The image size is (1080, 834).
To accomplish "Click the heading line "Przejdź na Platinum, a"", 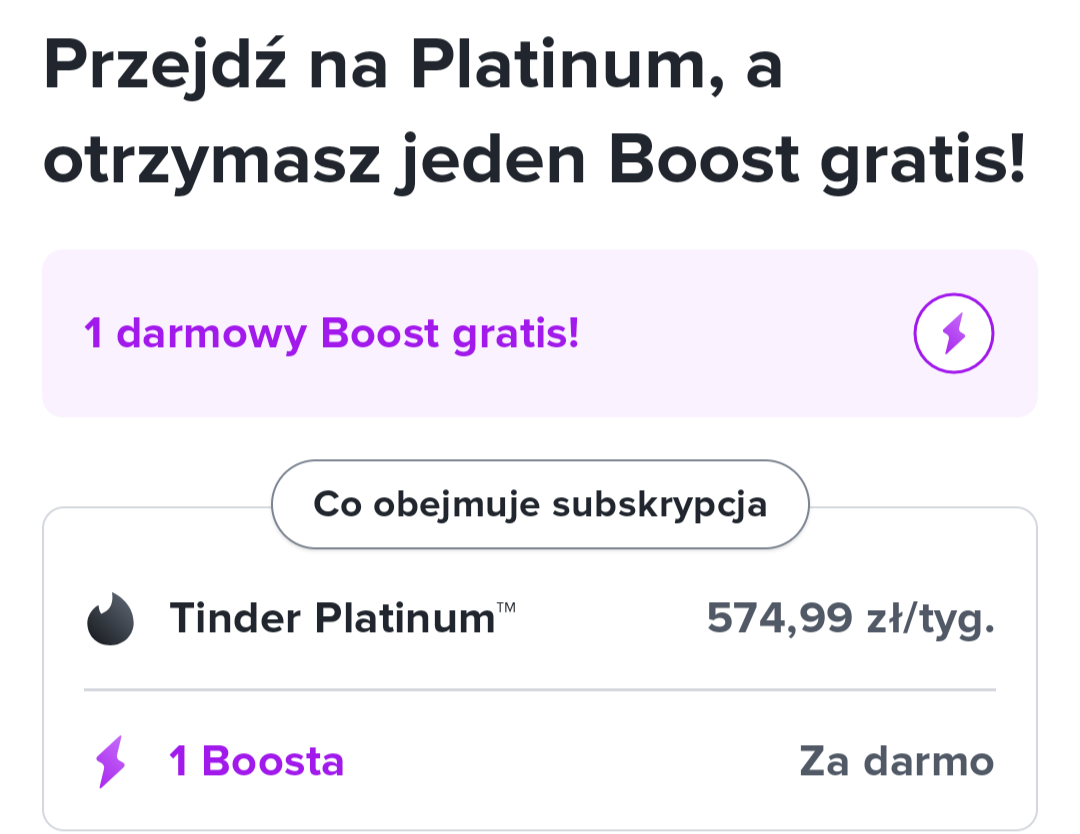I will pyautogui.click(x=412, y=68).
